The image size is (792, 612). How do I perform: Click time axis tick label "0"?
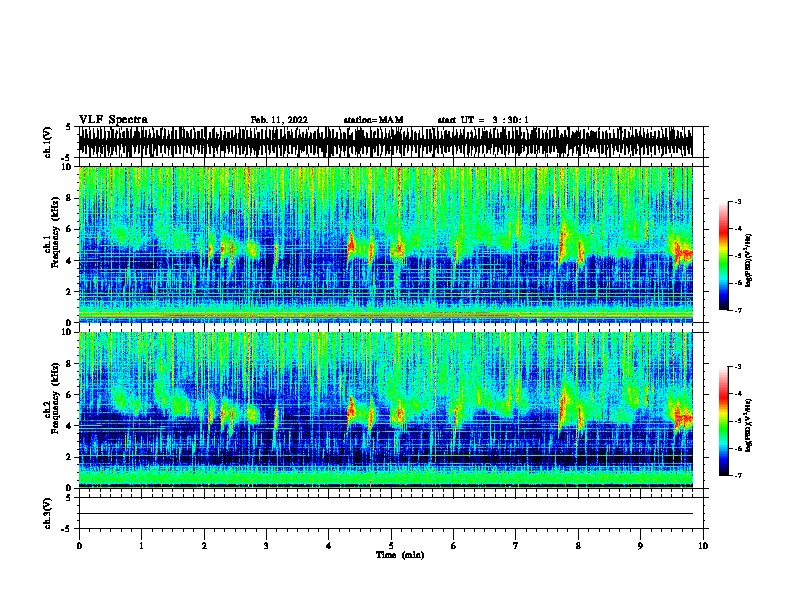[79, 546]
